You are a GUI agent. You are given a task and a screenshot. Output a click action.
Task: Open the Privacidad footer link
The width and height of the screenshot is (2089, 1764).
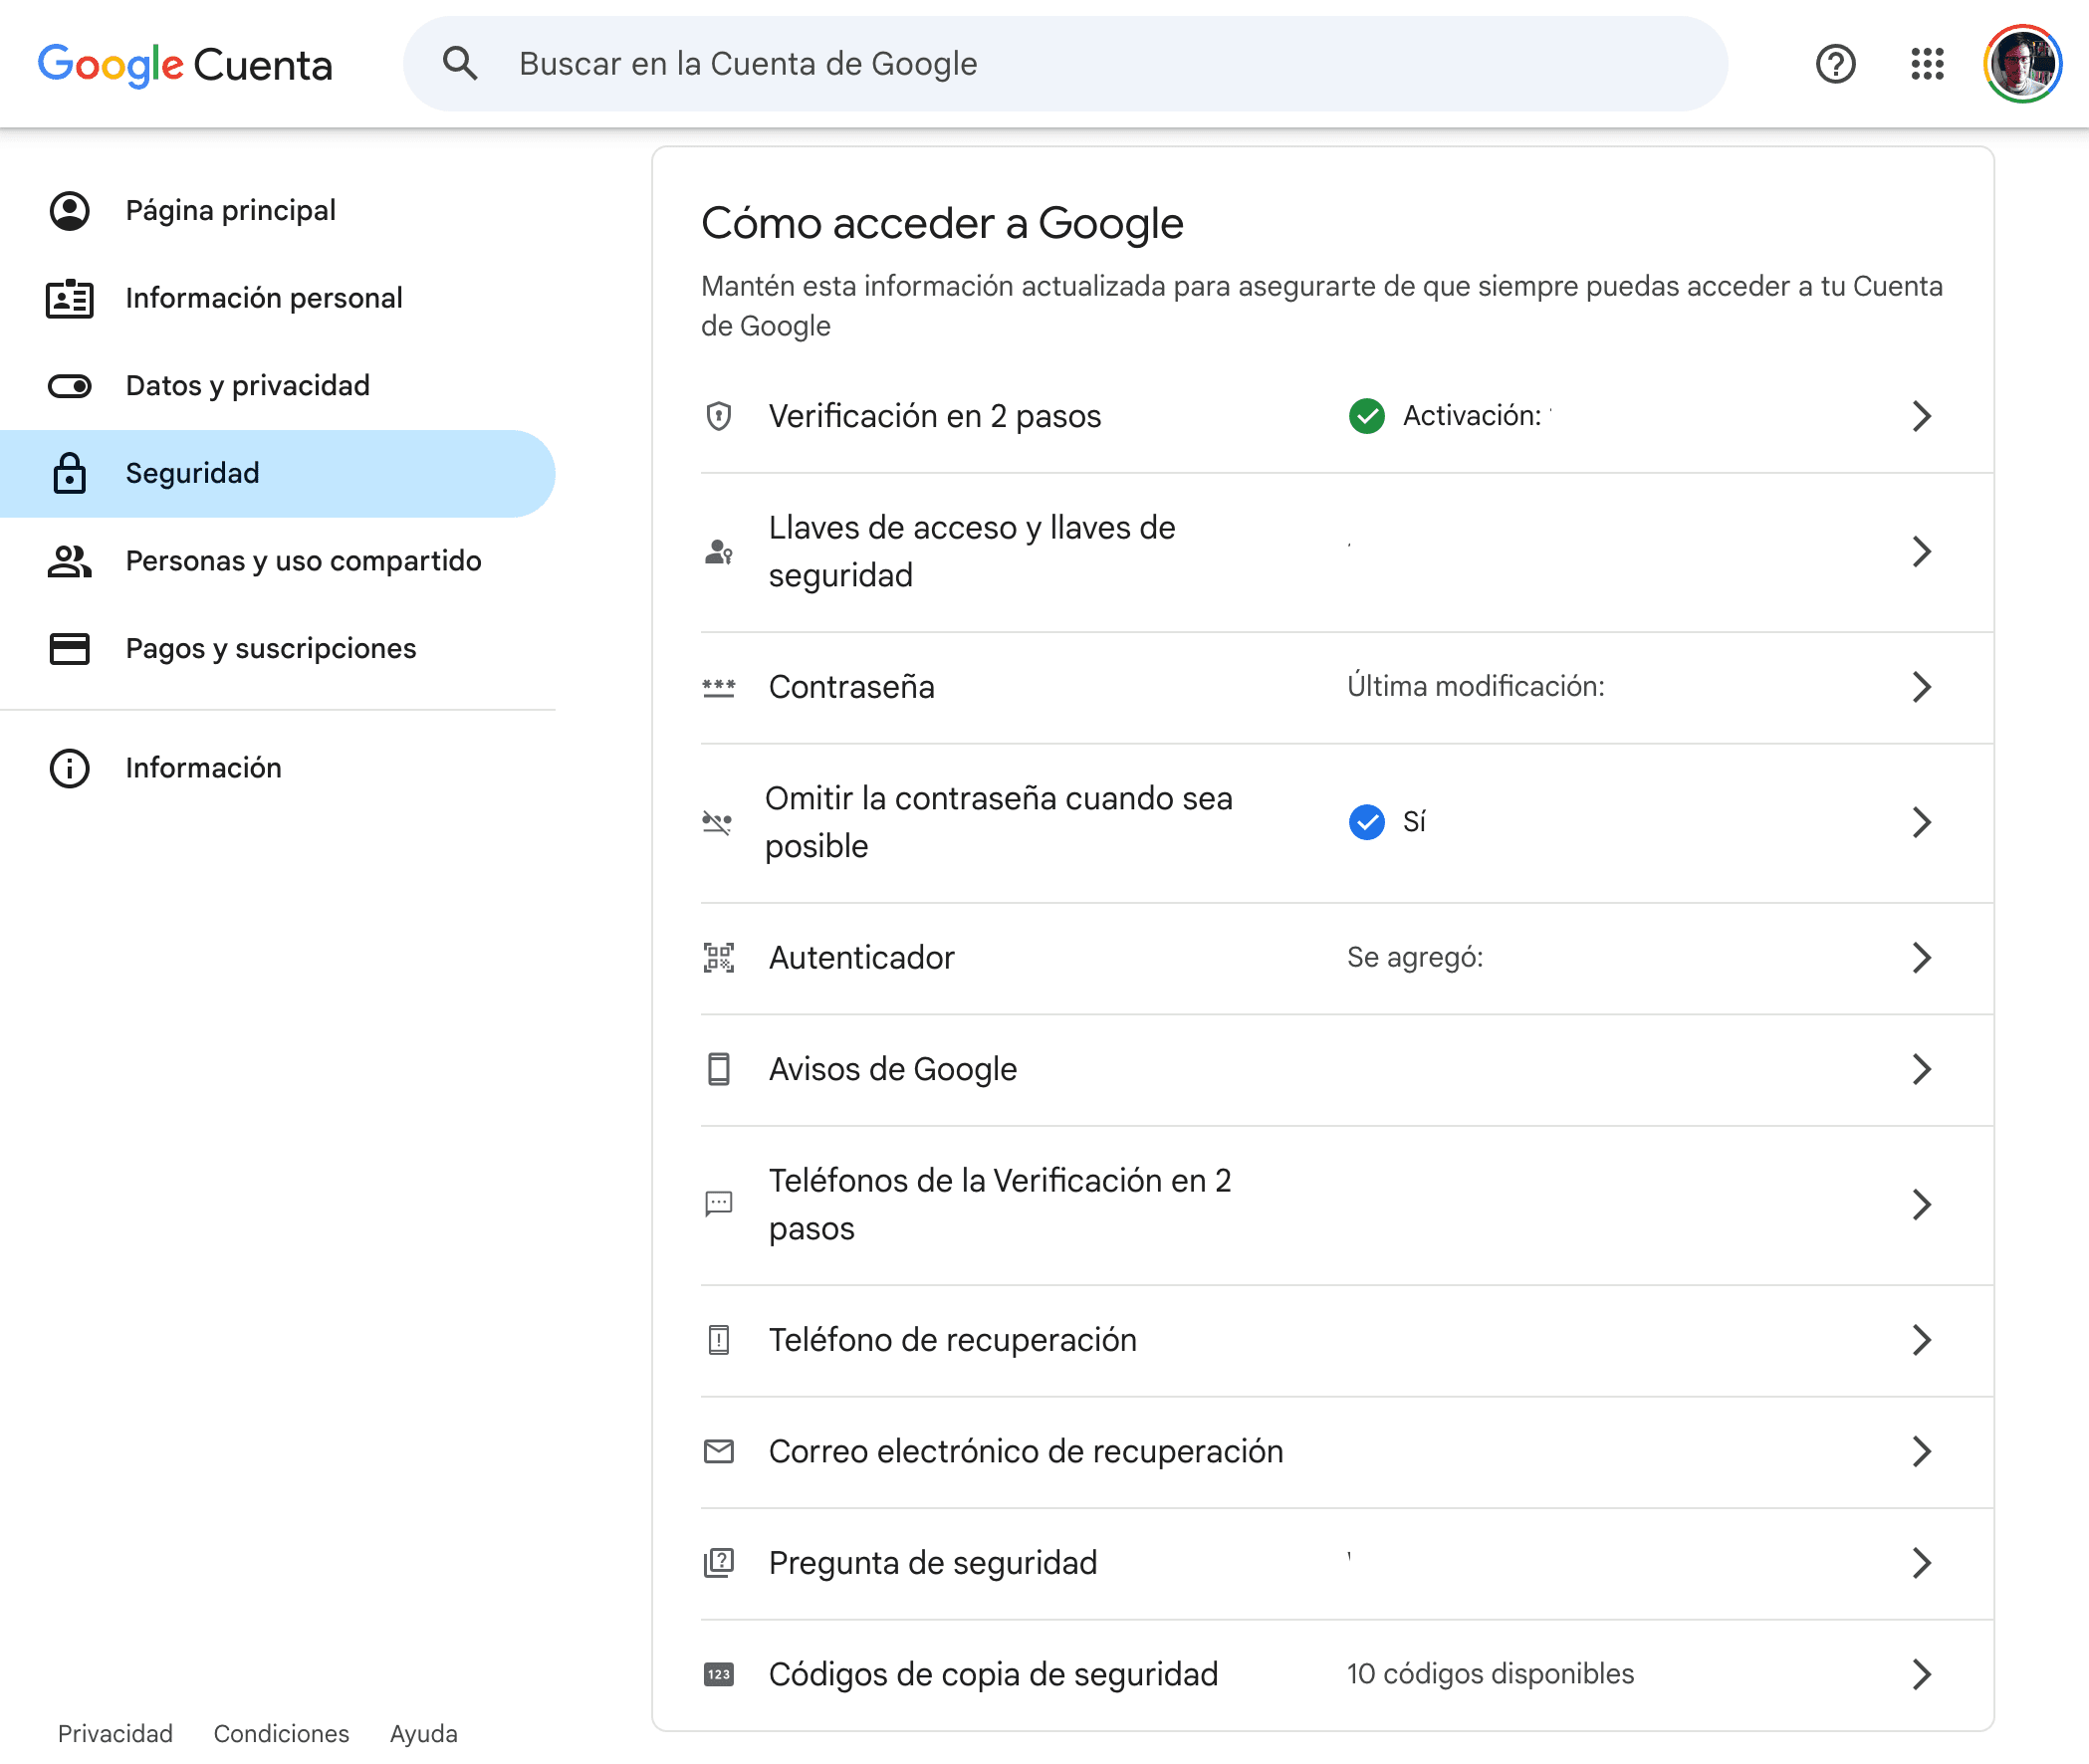[x=115, y=1733]
